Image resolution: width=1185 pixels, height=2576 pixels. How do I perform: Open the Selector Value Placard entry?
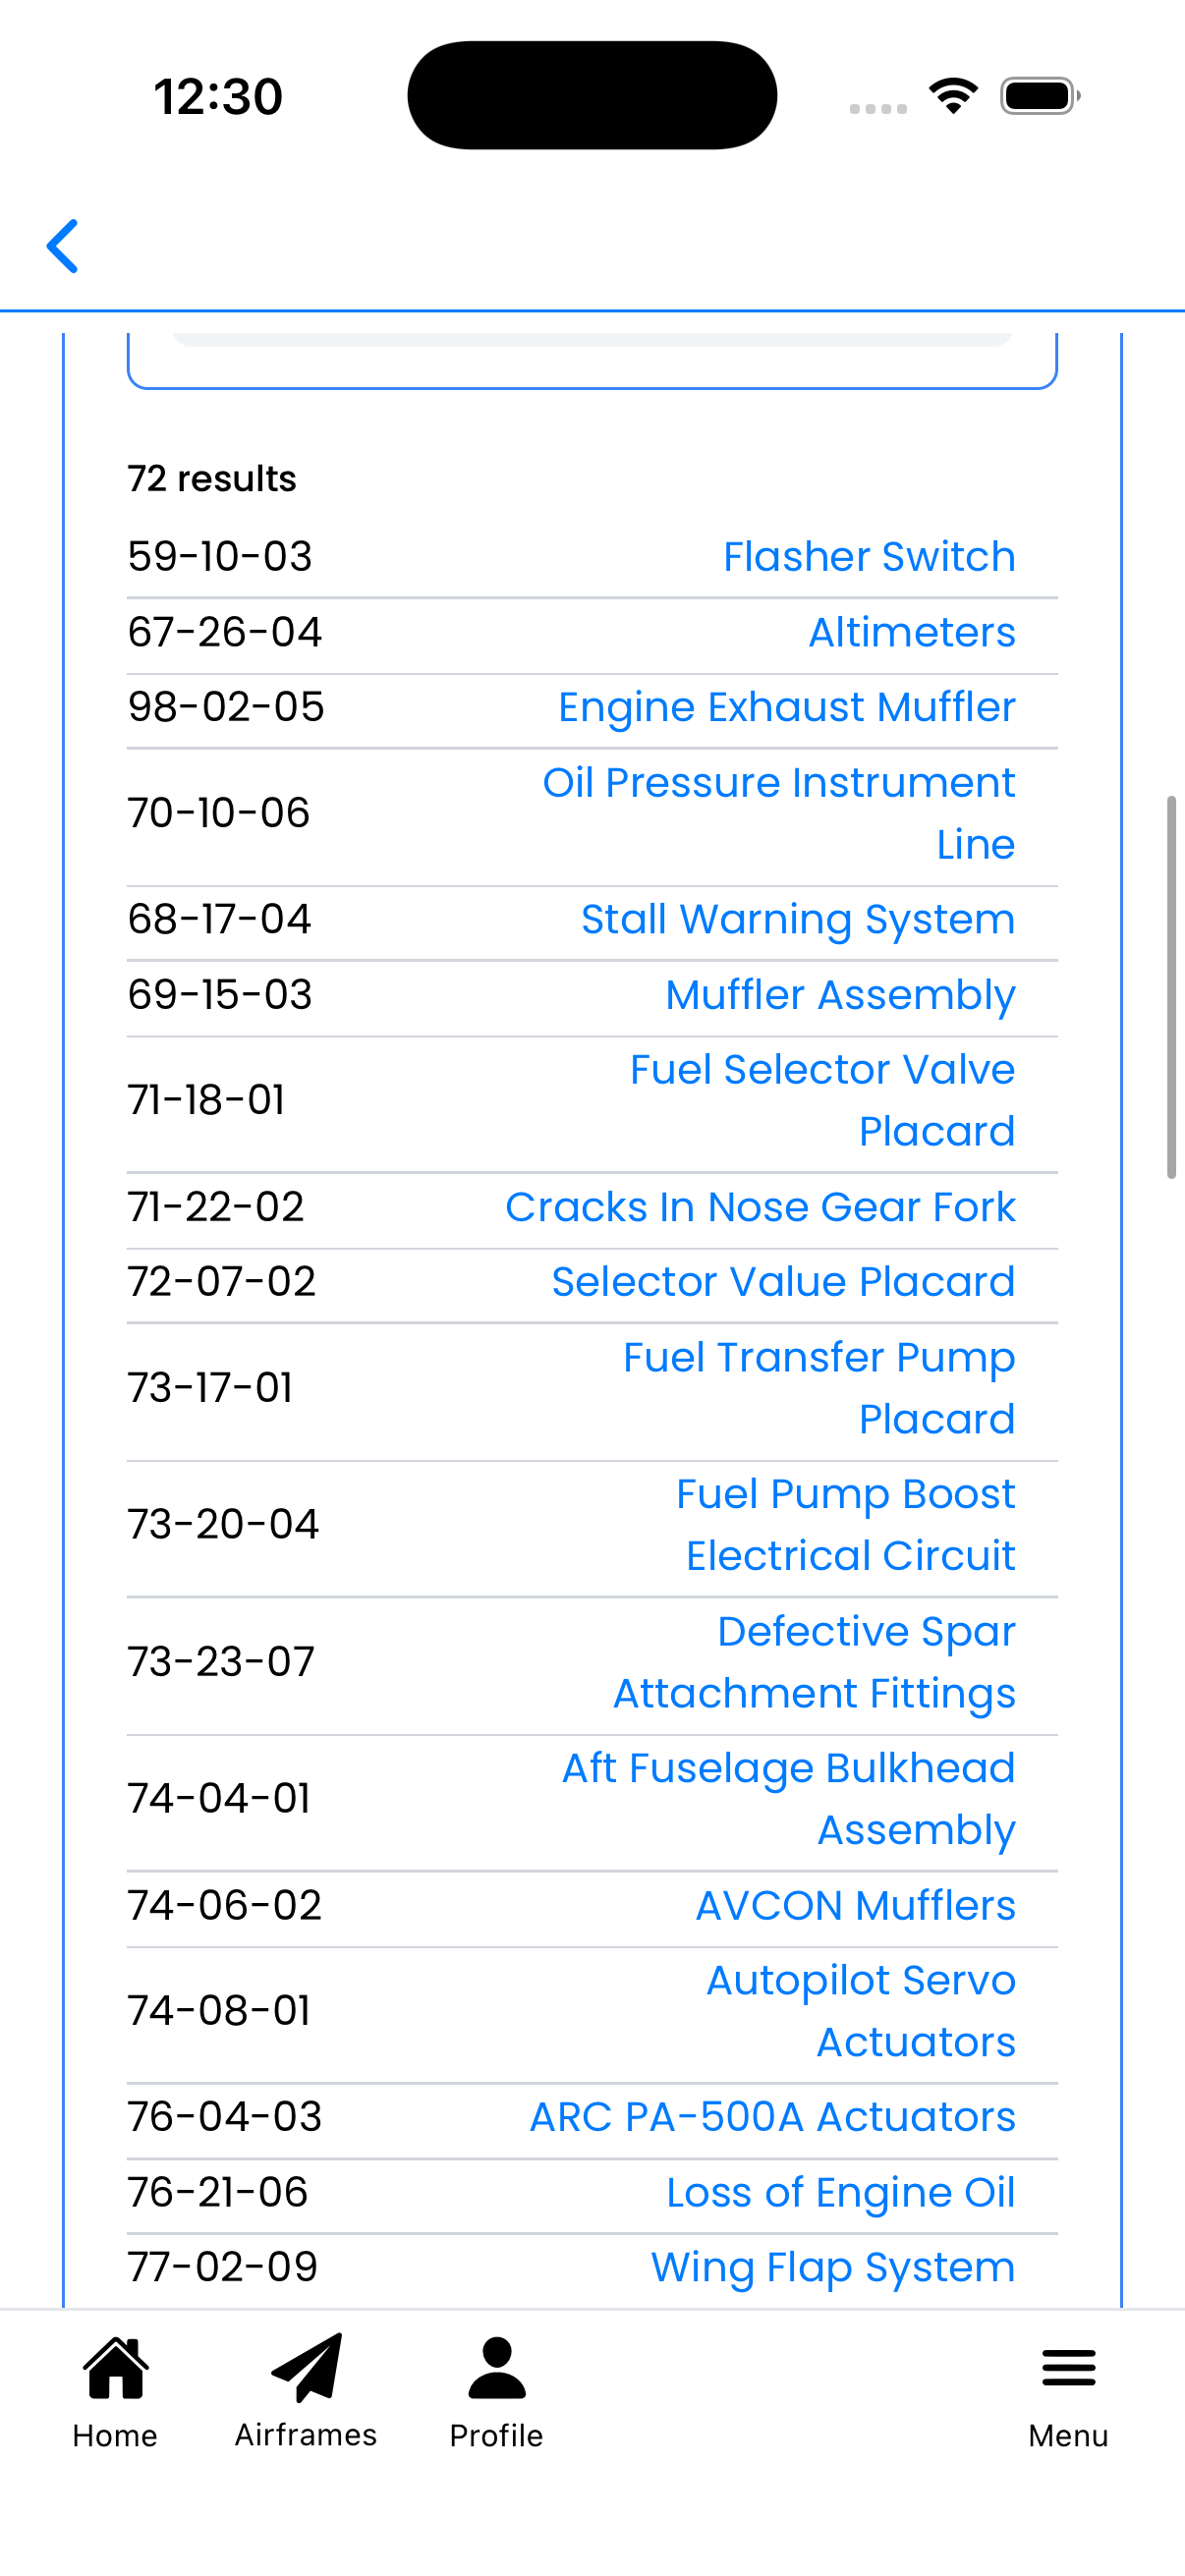(x=782, y=1281)
